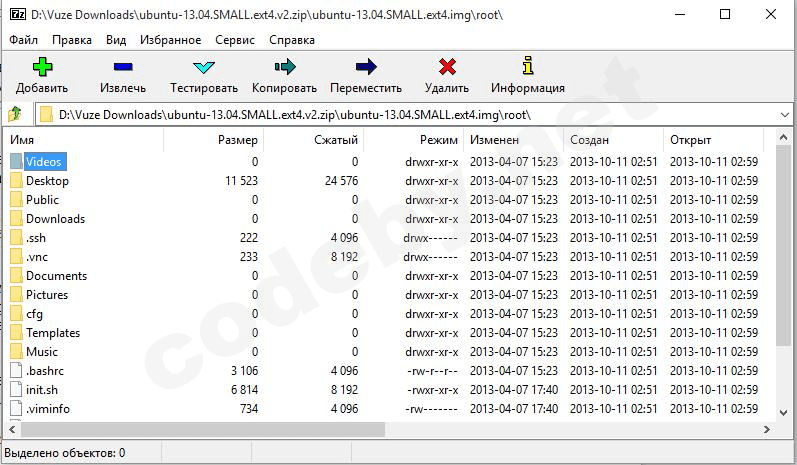Select the .viminfo file icon
Viewport: 797px width, 465px height.
(x=16, y=409)
